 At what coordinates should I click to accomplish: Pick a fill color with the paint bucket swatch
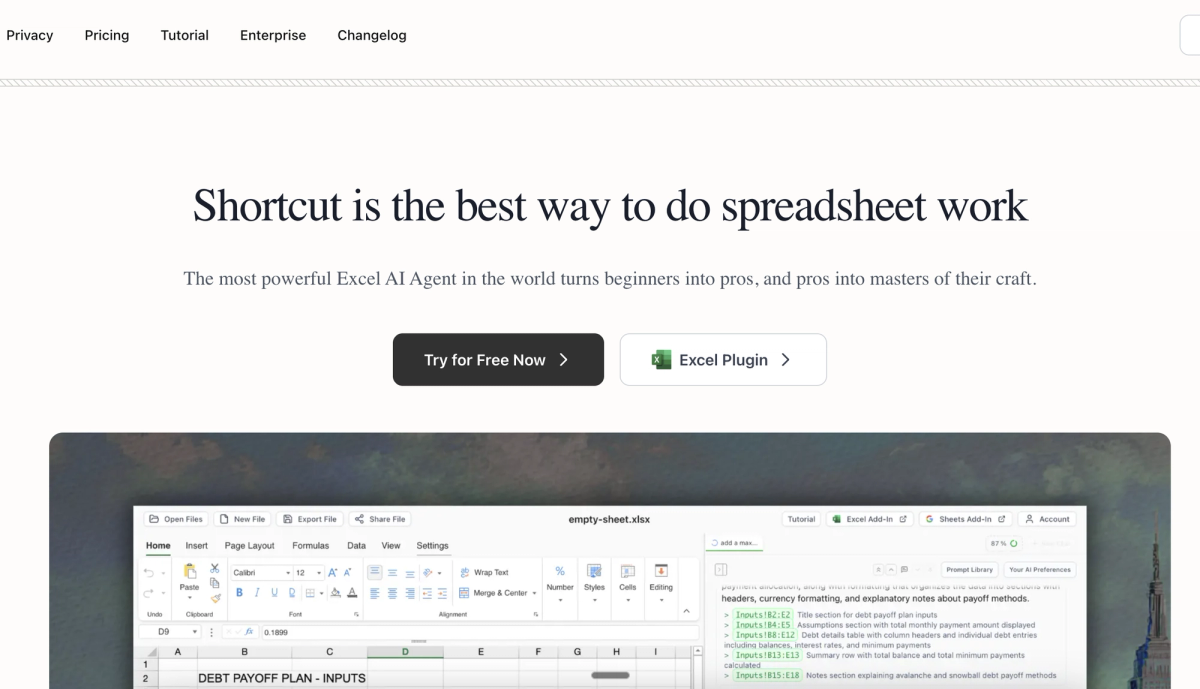point(336,592)
